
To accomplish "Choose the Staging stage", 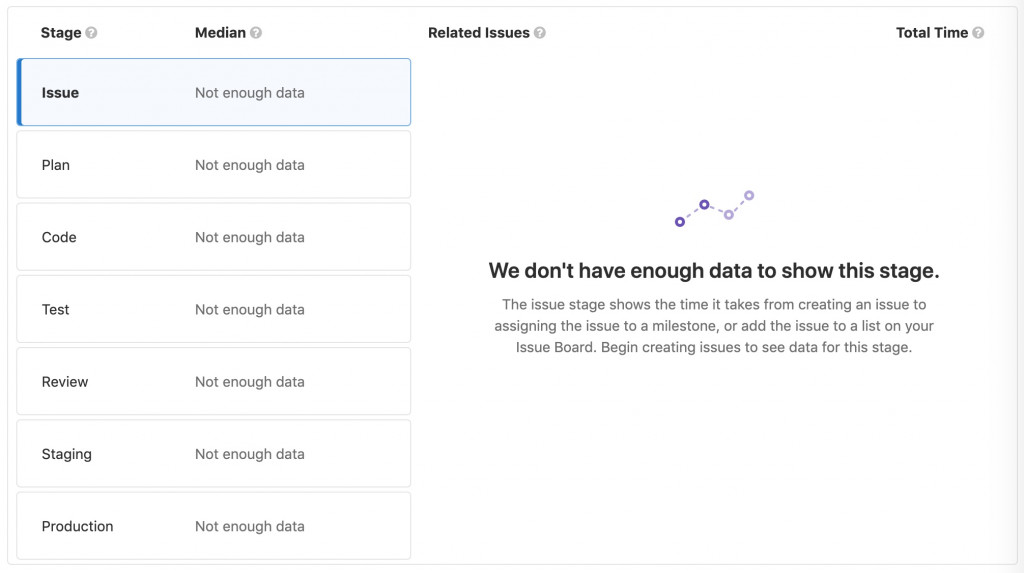I will 214,454.
